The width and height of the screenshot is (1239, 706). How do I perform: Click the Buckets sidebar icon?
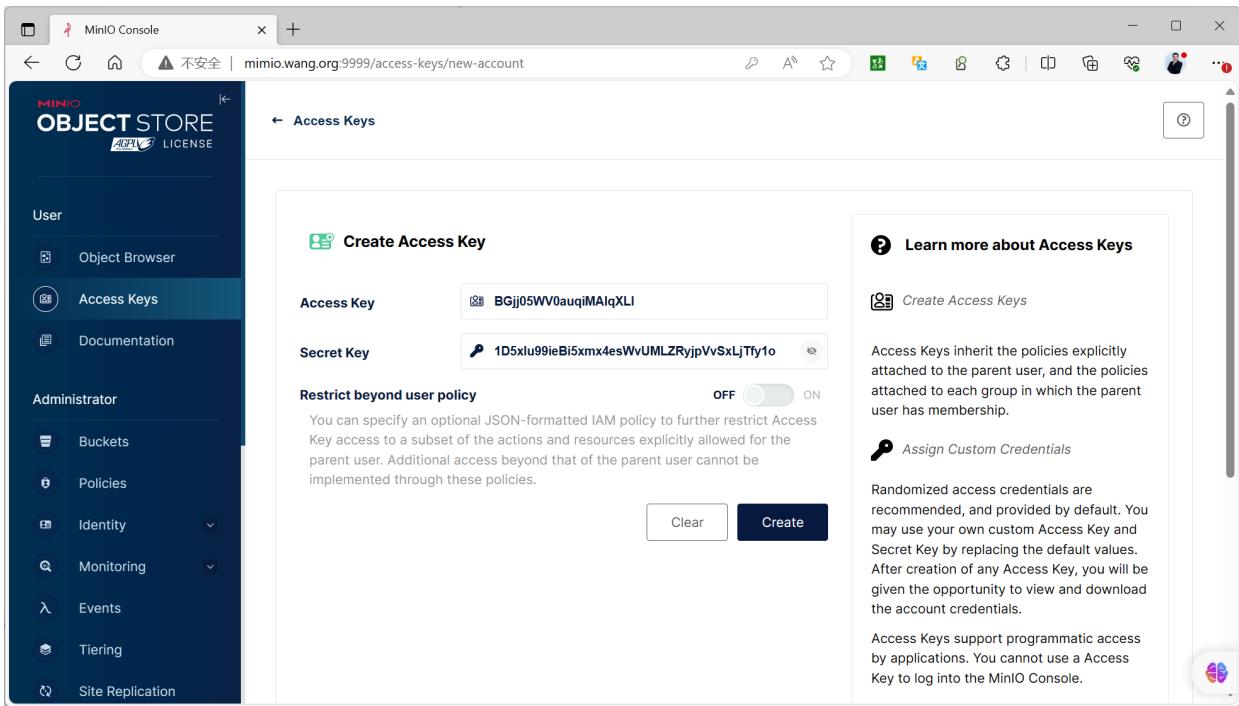[x=45, y=441]
